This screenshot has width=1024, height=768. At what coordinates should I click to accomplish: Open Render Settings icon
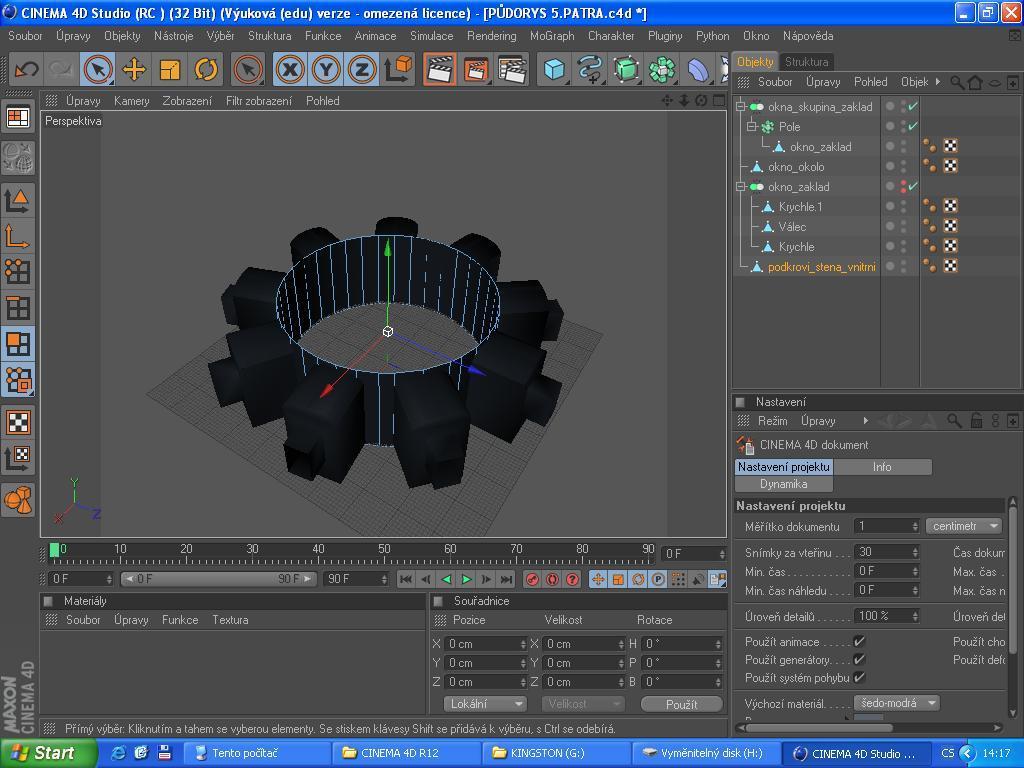(x=512, y=69)
